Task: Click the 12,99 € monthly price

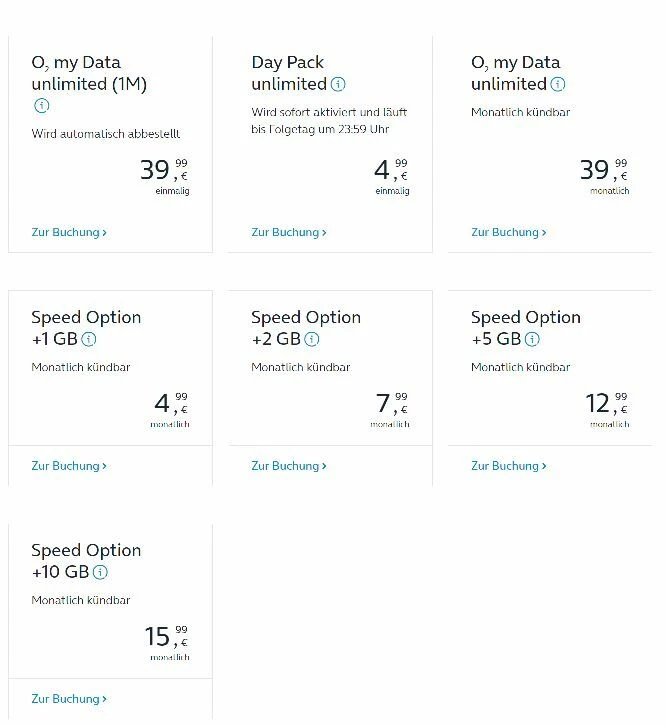Action: (606, 404)
